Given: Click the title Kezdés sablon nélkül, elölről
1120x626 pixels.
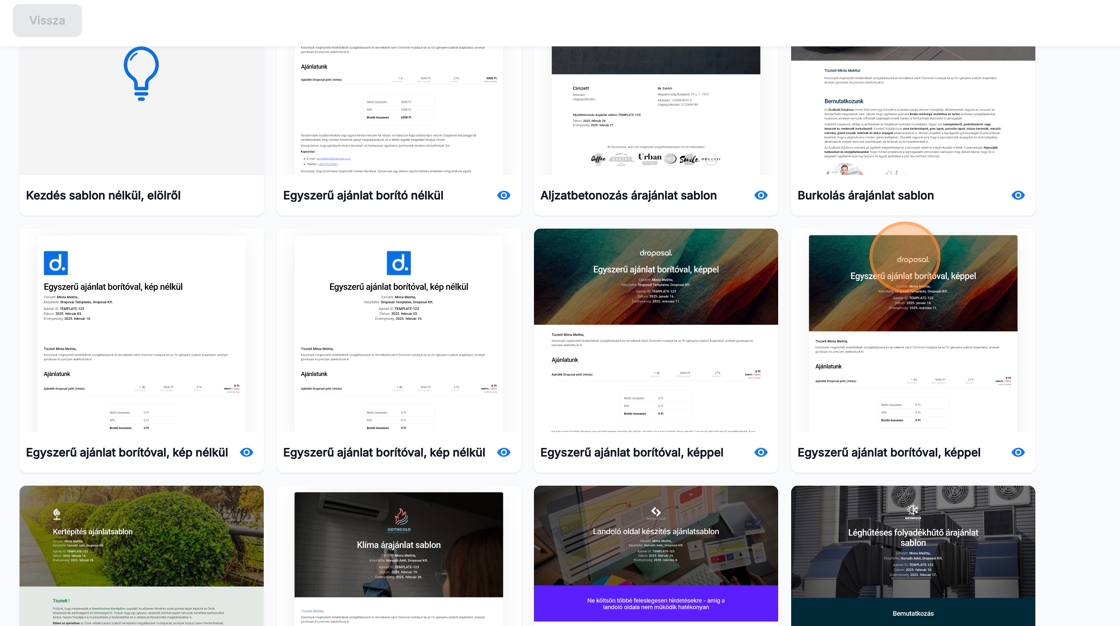Looking at the screenshot, I should 103,195.
